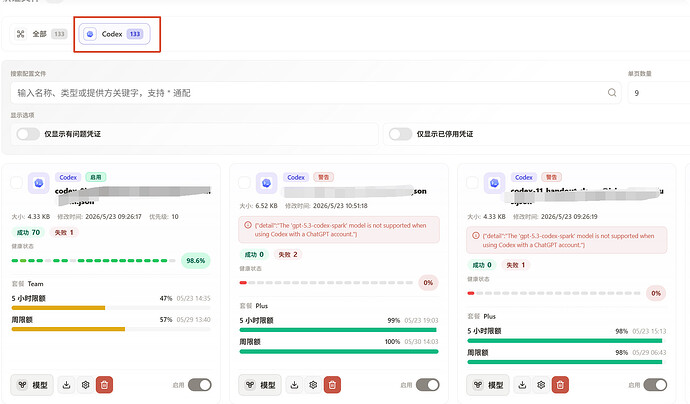690x404 pixels.
Task: Check the 09:26:19 card checkbox
Action: pos(472,183)
